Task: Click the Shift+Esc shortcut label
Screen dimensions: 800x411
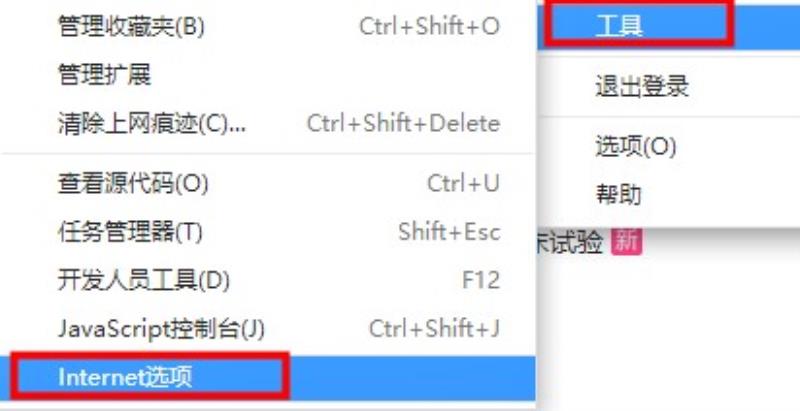Action: 449,232
